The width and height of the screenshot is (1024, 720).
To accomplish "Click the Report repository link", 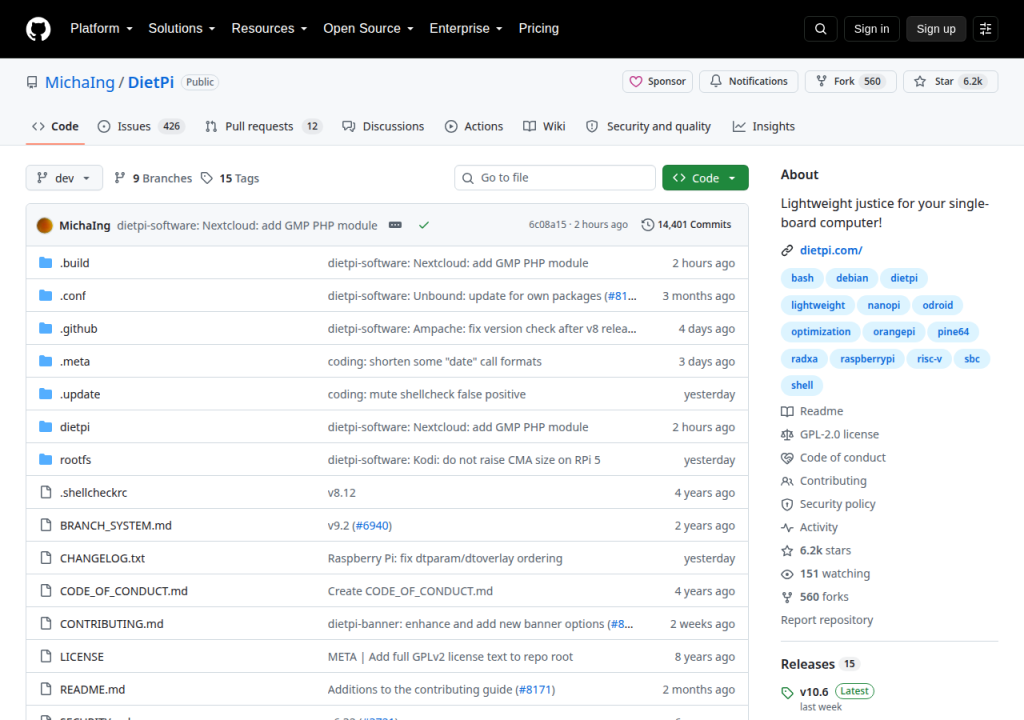I will click(x=827, y=620).
